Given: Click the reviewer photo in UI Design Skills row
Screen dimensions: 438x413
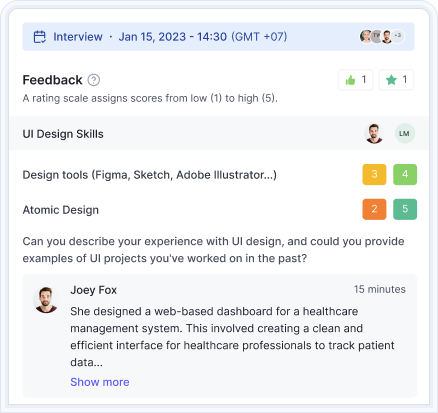Looking at the screenshot, I should 374,133.
